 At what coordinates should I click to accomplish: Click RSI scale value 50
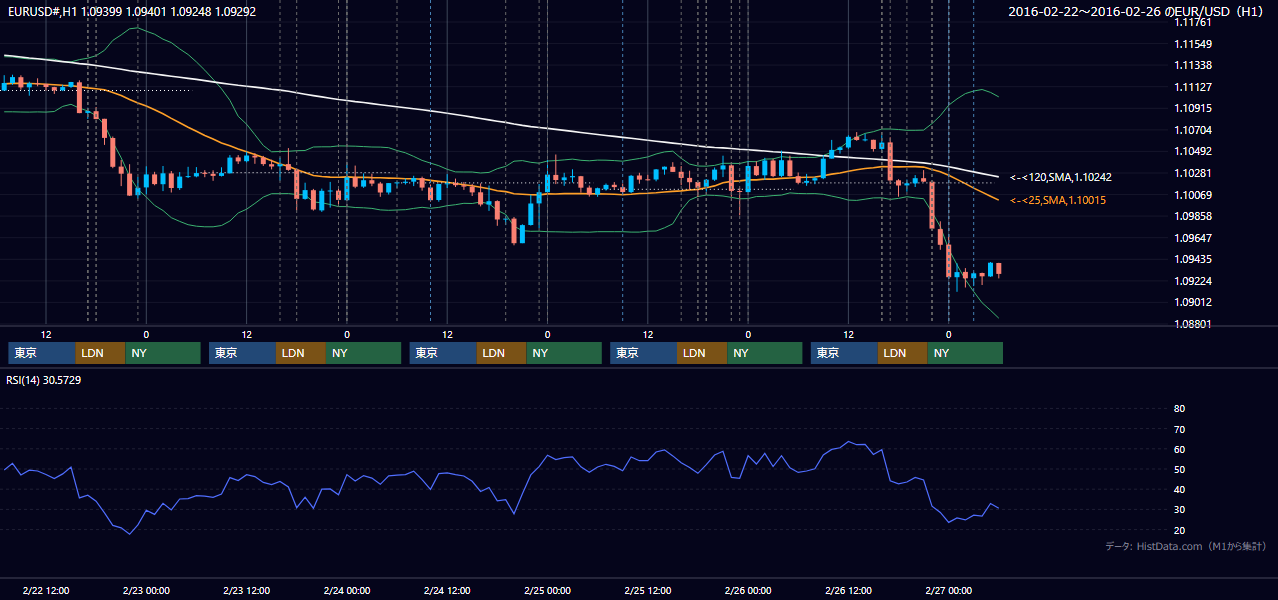[1179, 470]
